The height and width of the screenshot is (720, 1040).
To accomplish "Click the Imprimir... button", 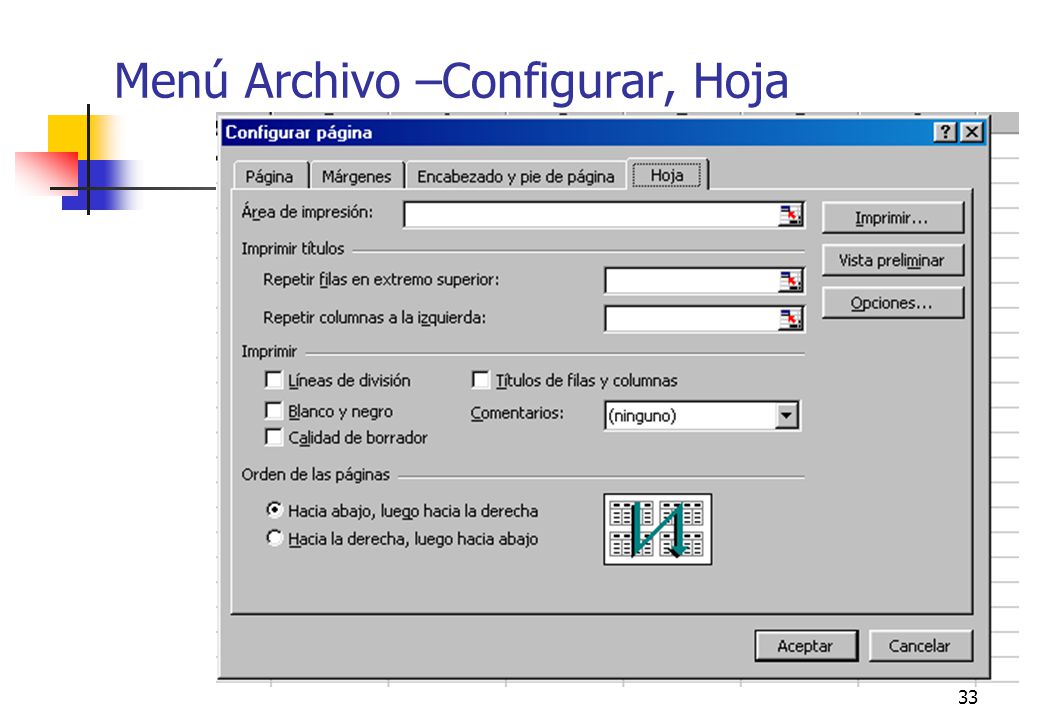I will [892, 218].
